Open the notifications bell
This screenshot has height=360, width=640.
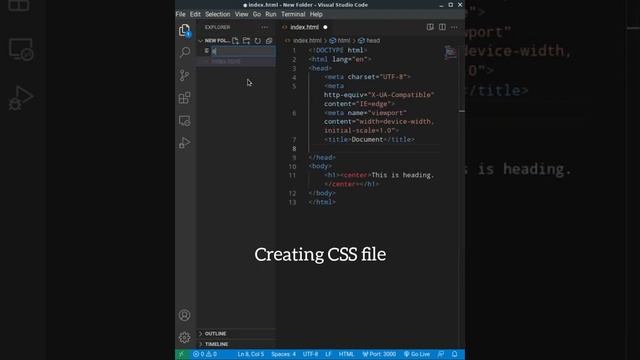(x=454, y=354)
